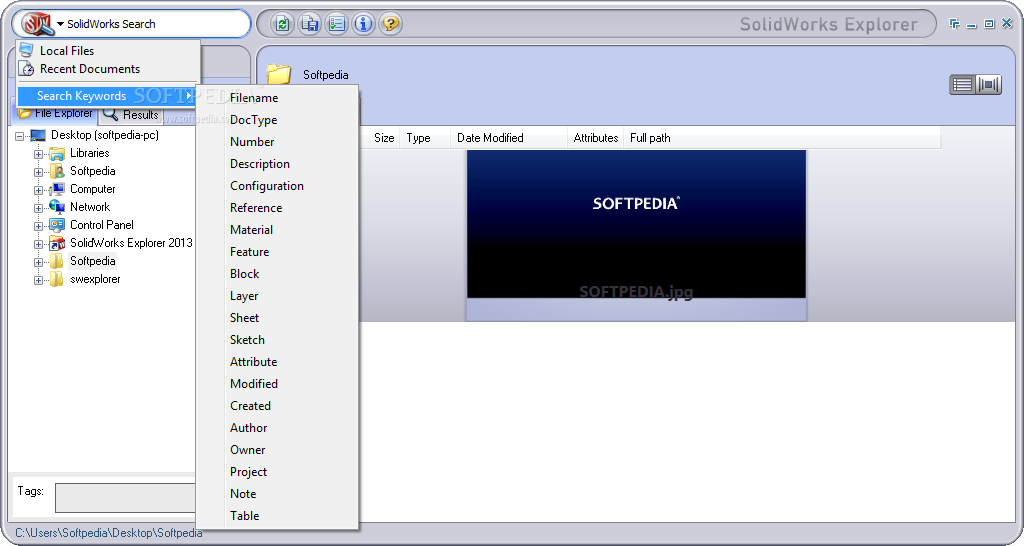Viewport: 1024px width, 546px height.
Task: Choose Author keyword from submenu
Action: tap(277, 428)
